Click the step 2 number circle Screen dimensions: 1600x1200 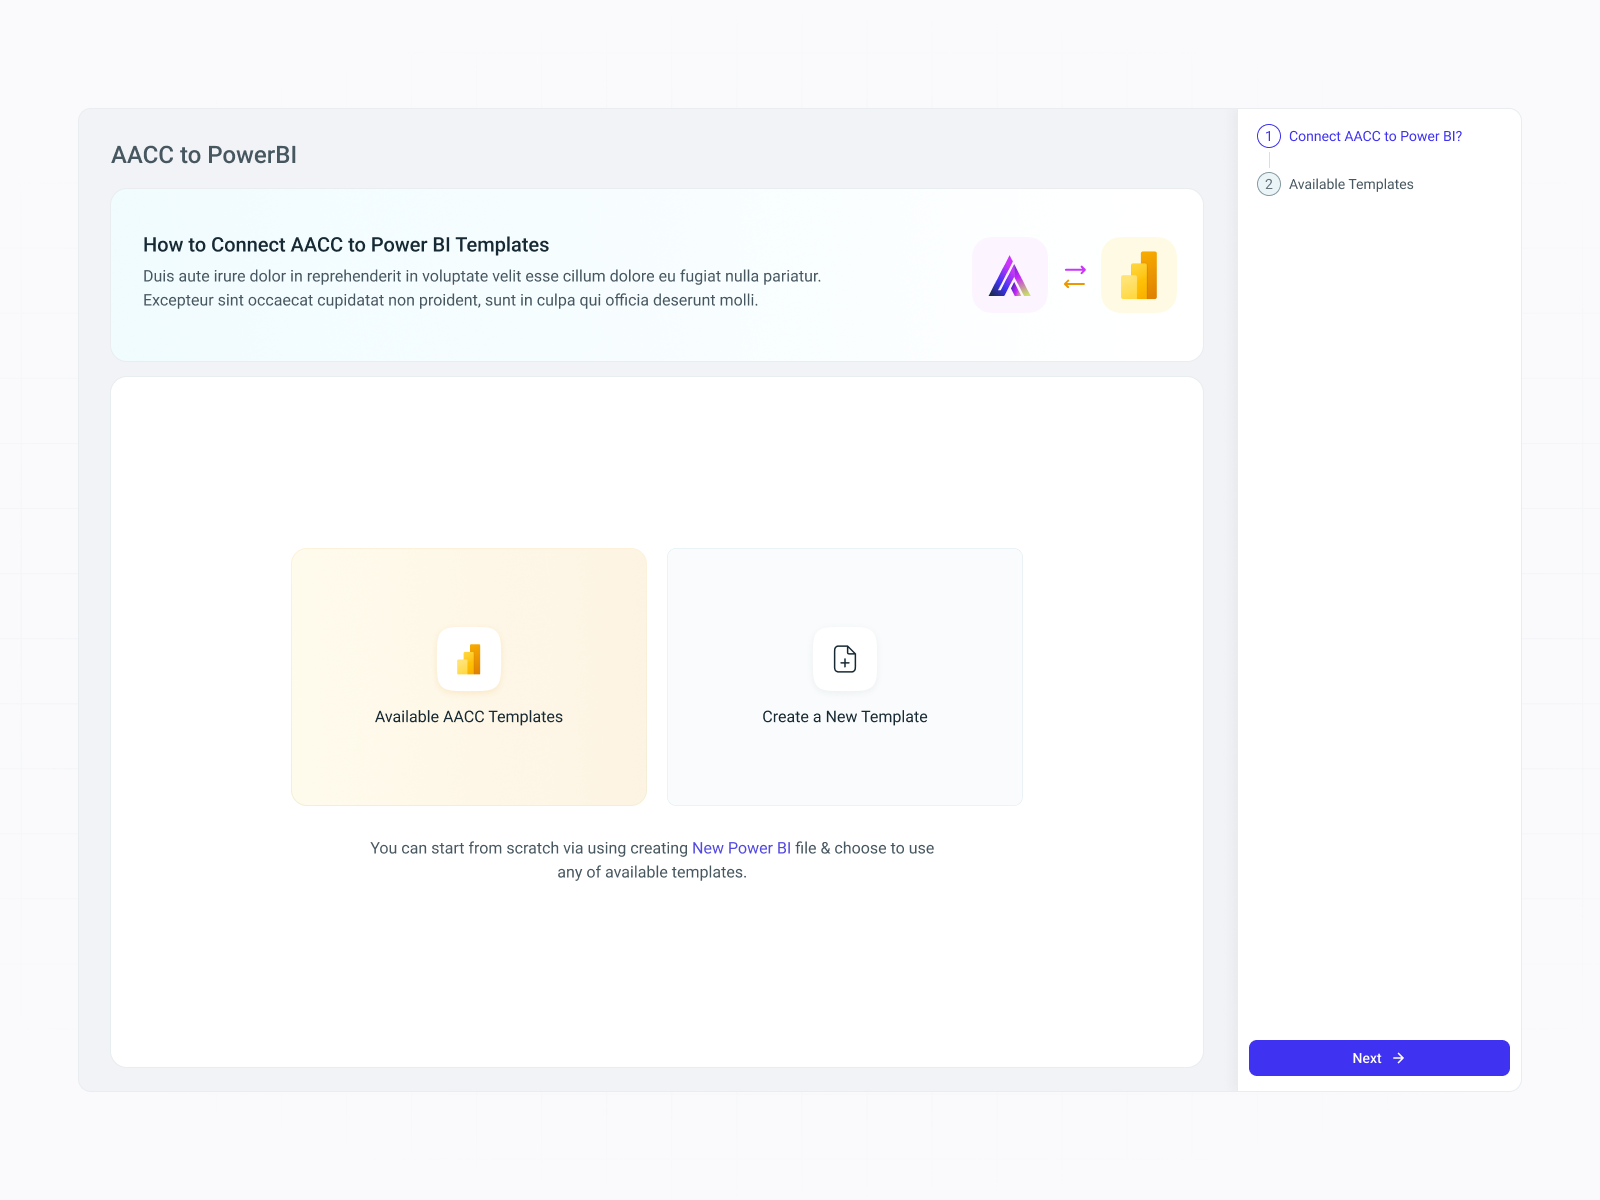1269,184
